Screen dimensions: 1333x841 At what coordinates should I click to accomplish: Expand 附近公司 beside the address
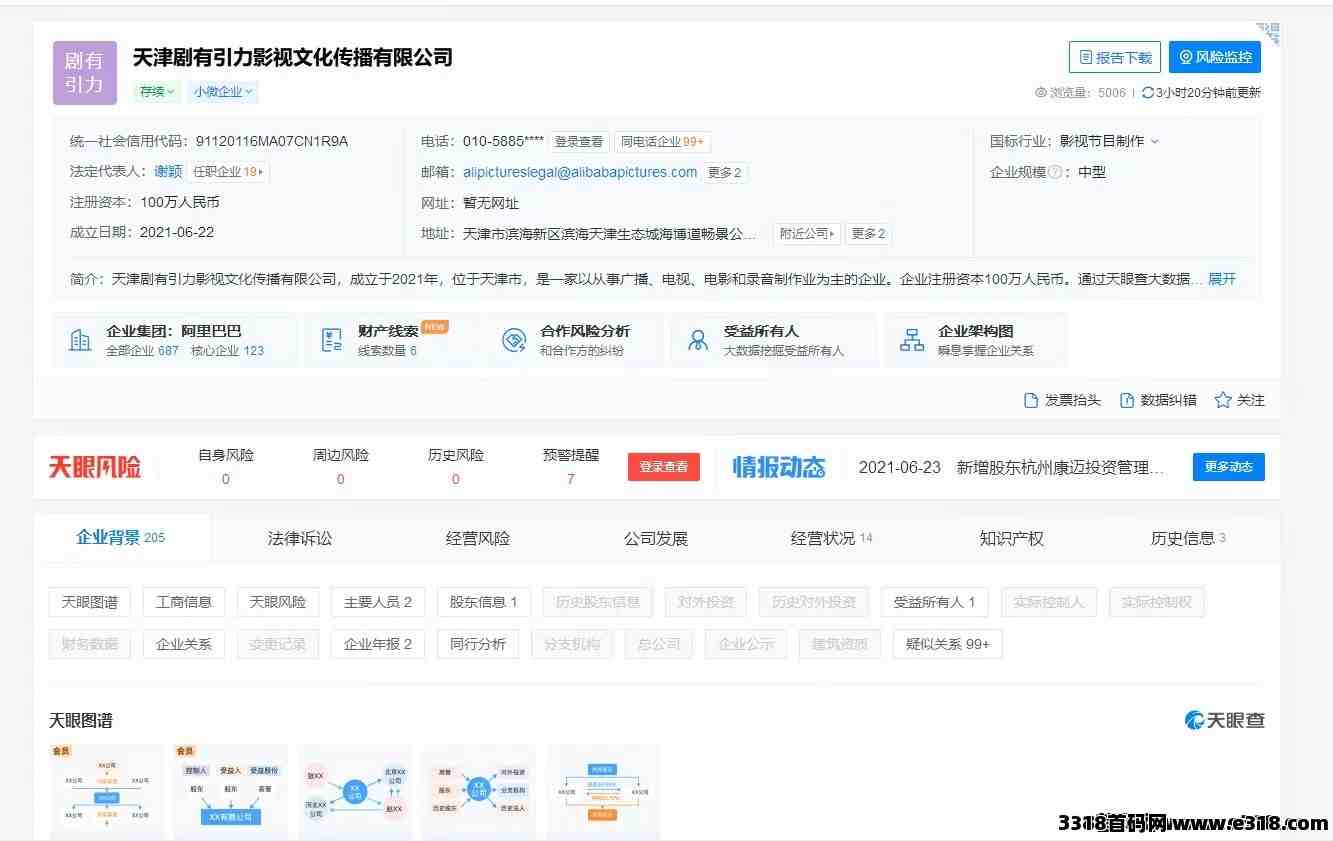tap(807, 233)
